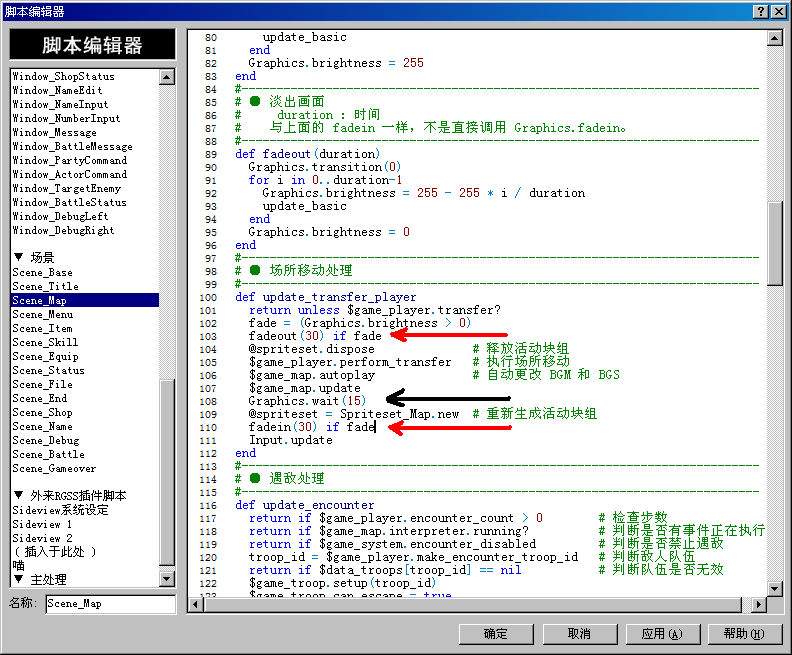Click code editor scroll left arrow
This screenshot has width=792, height=655.
pyautogui.click(x=196, y=604)
